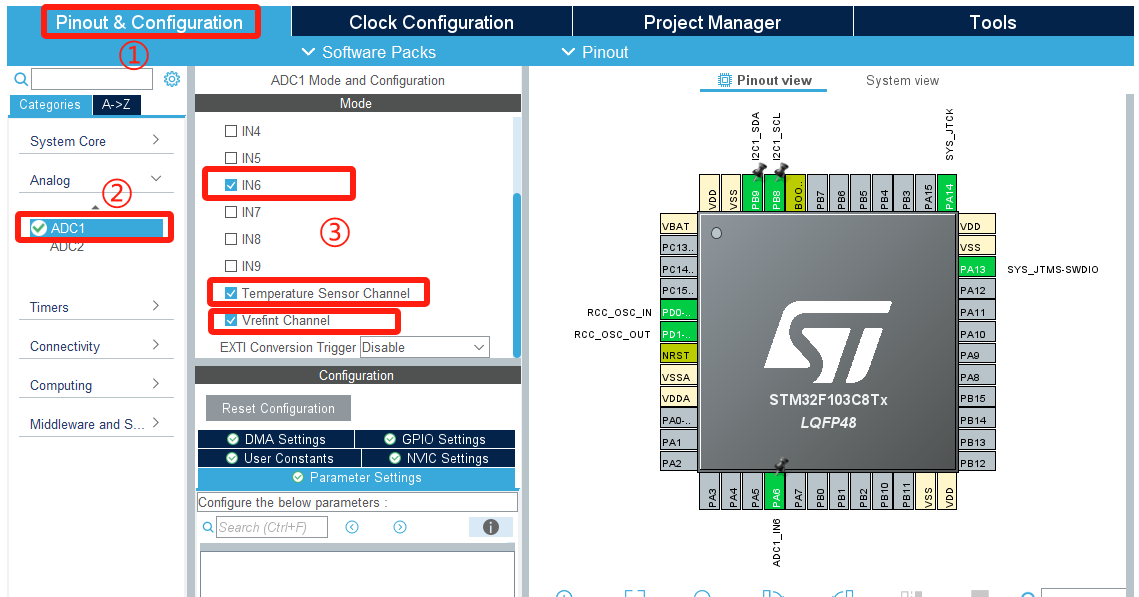Screen dimensions: 1139x597
Task: Switch to Clock Configuration tab
Action: click(431, 23)
